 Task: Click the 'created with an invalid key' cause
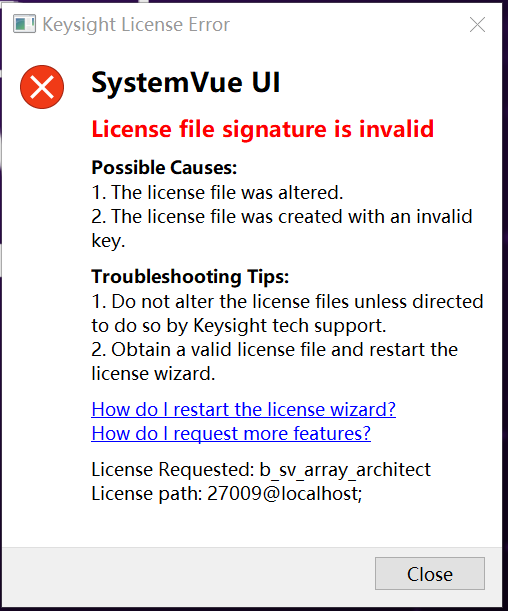click(282, 228)
